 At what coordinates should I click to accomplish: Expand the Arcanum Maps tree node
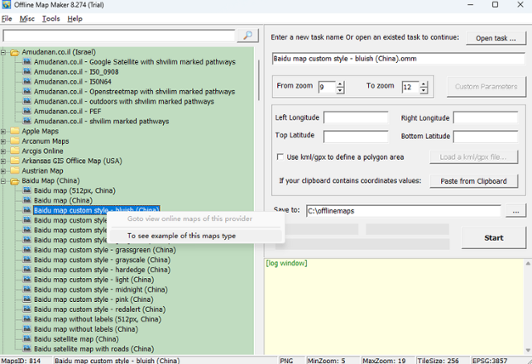(x=3, y=141)
